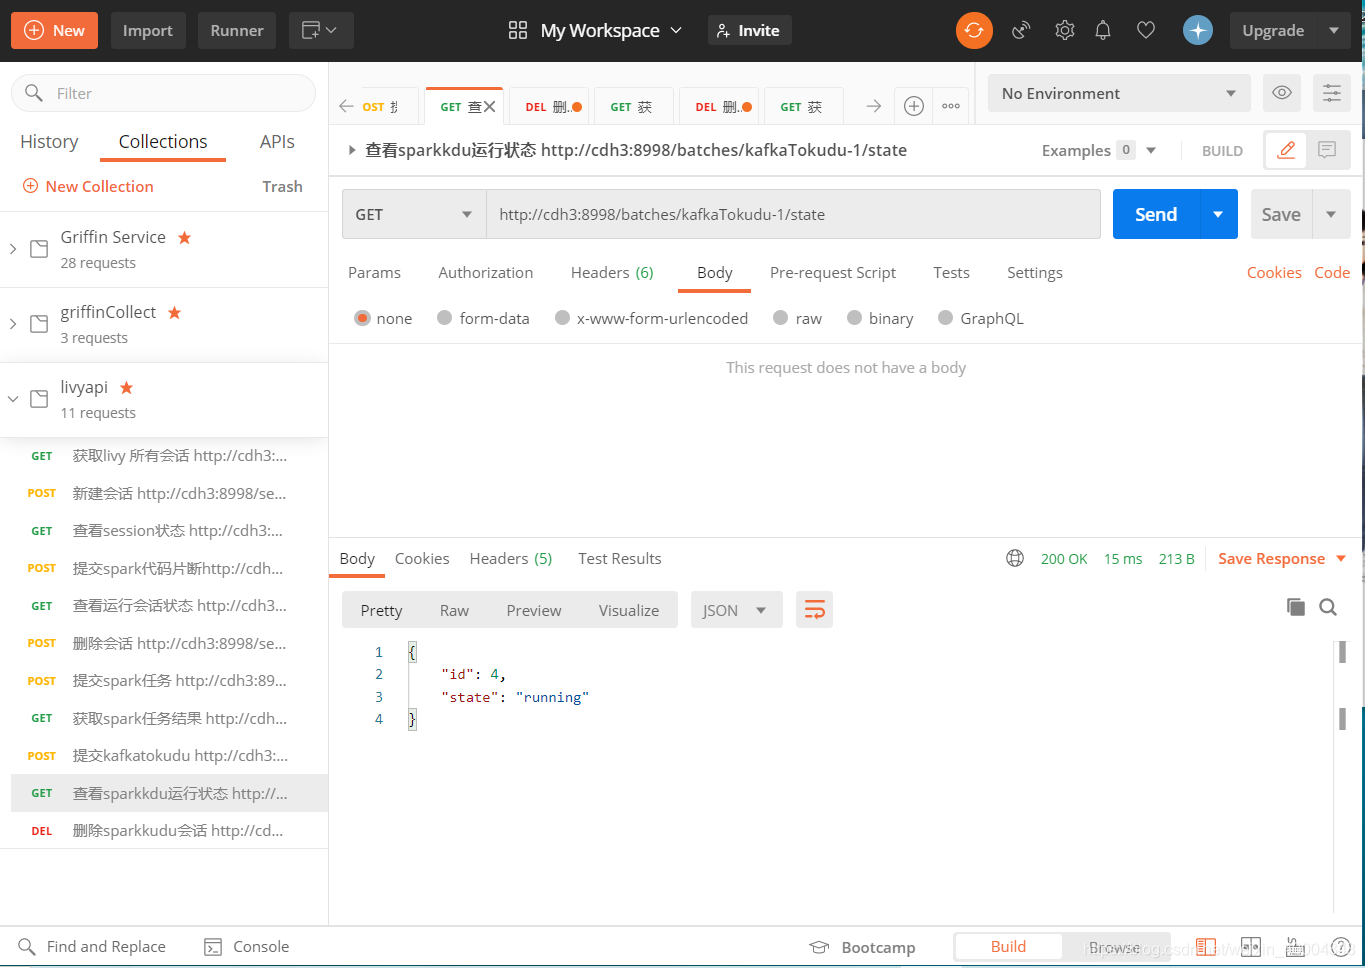This screenshot has width=1365, height=968.
Task: Open Find and Replace
Action: [93, 947]
